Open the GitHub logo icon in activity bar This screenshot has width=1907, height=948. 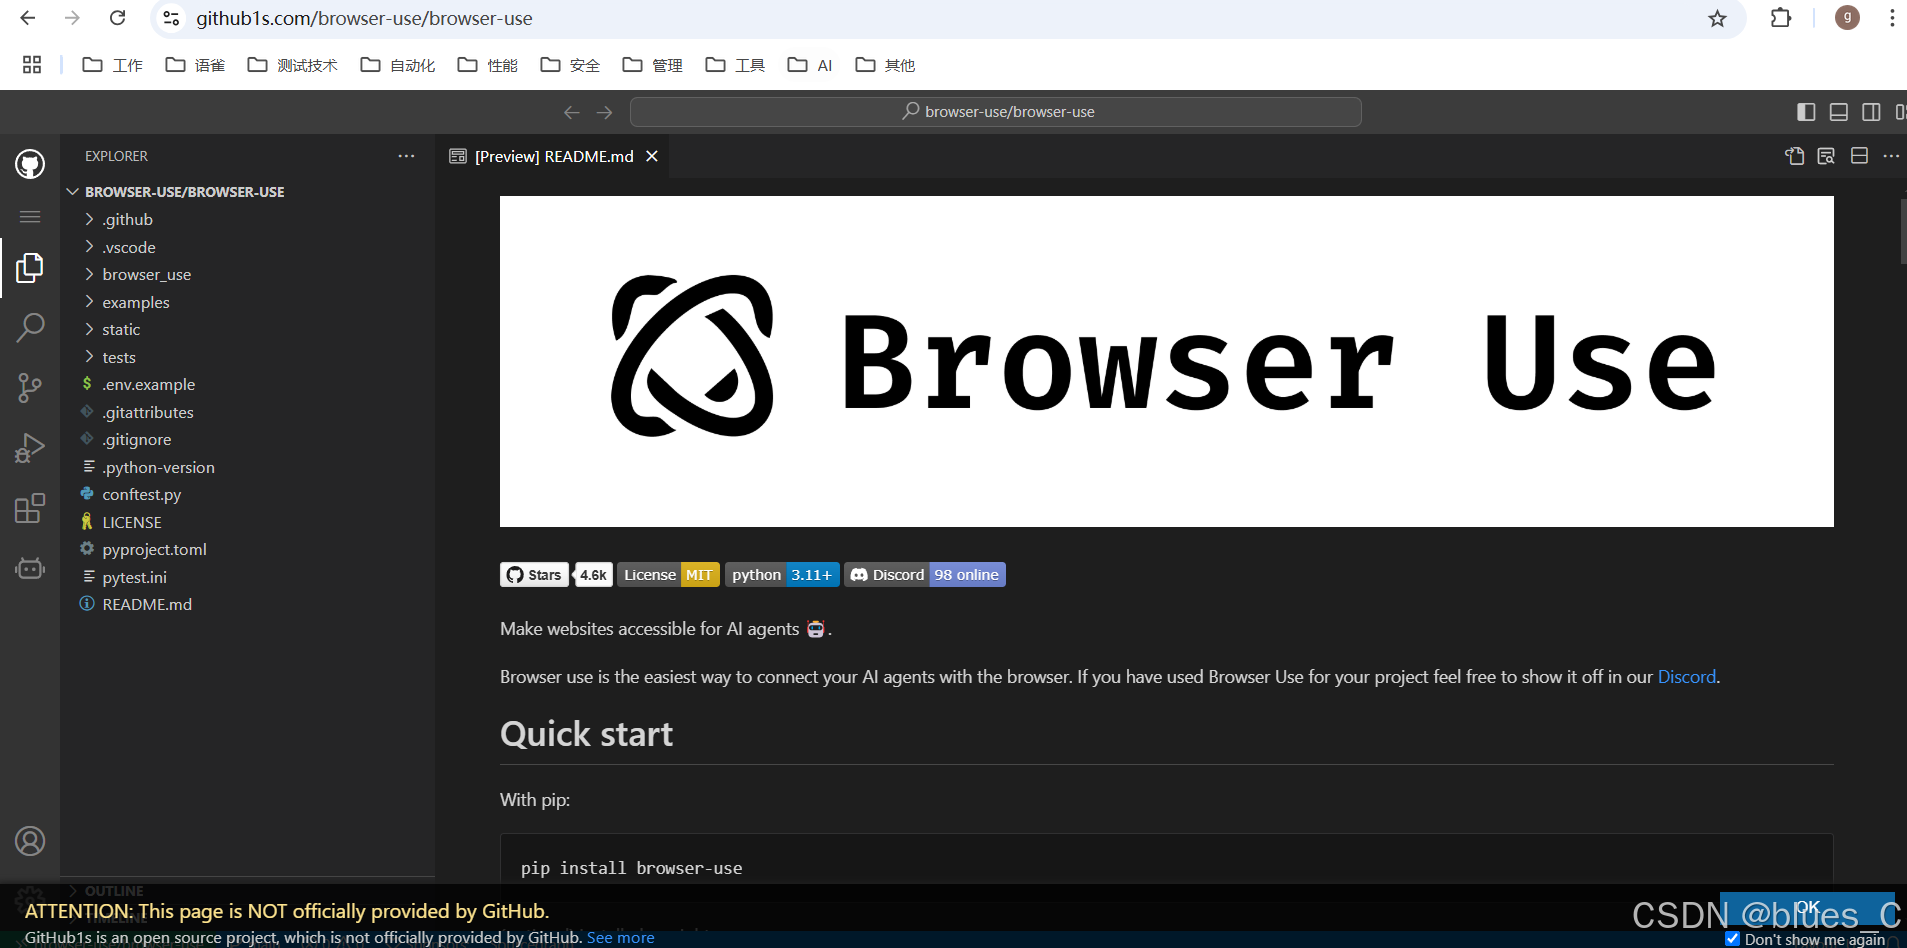click(x=30, y=164)
